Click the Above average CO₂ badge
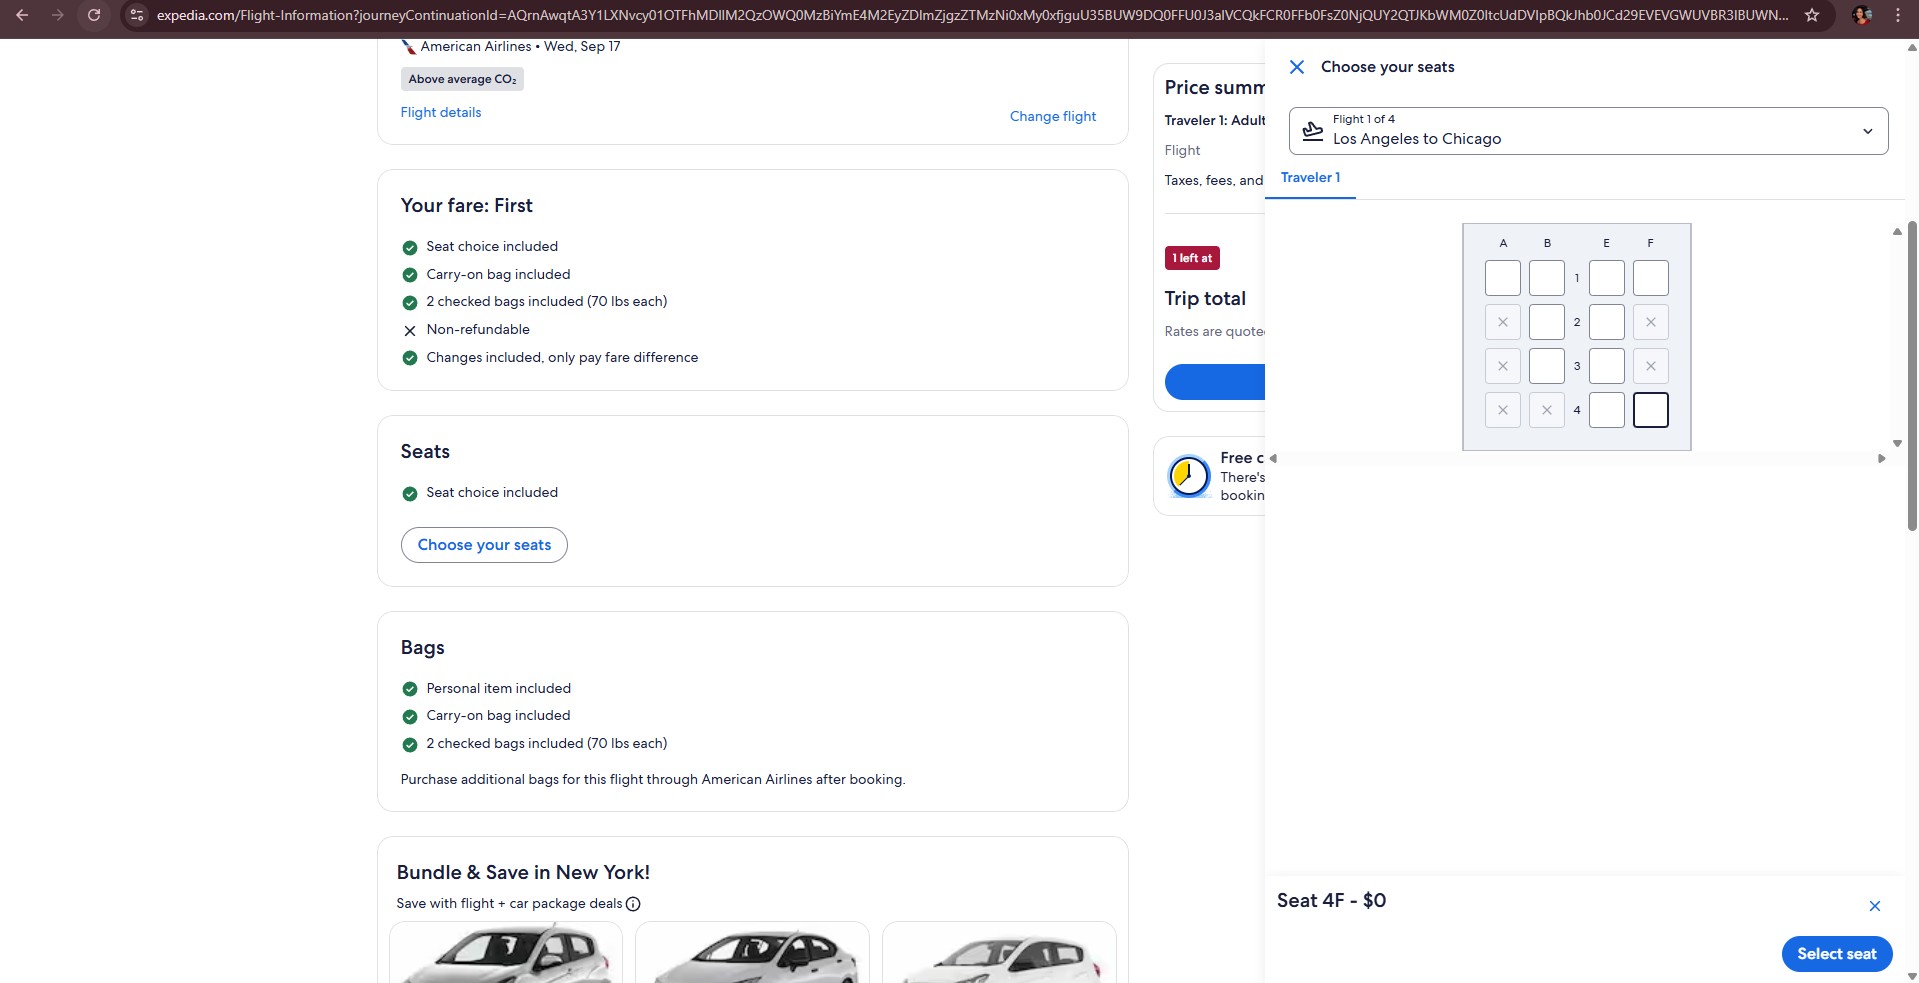This screenshot has width=1919, height=983. (462, 79)
